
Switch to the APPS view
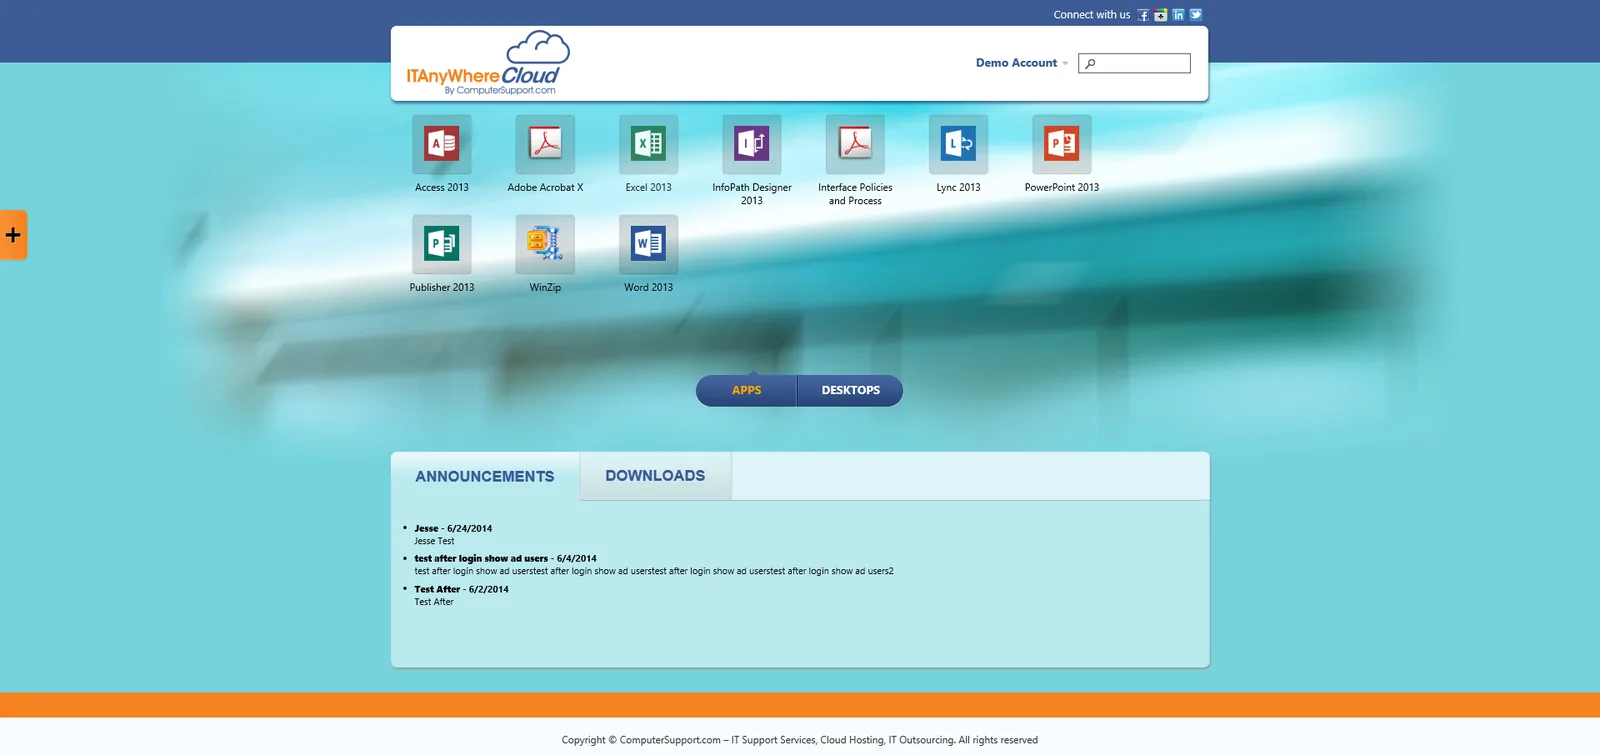coord(746,390)
